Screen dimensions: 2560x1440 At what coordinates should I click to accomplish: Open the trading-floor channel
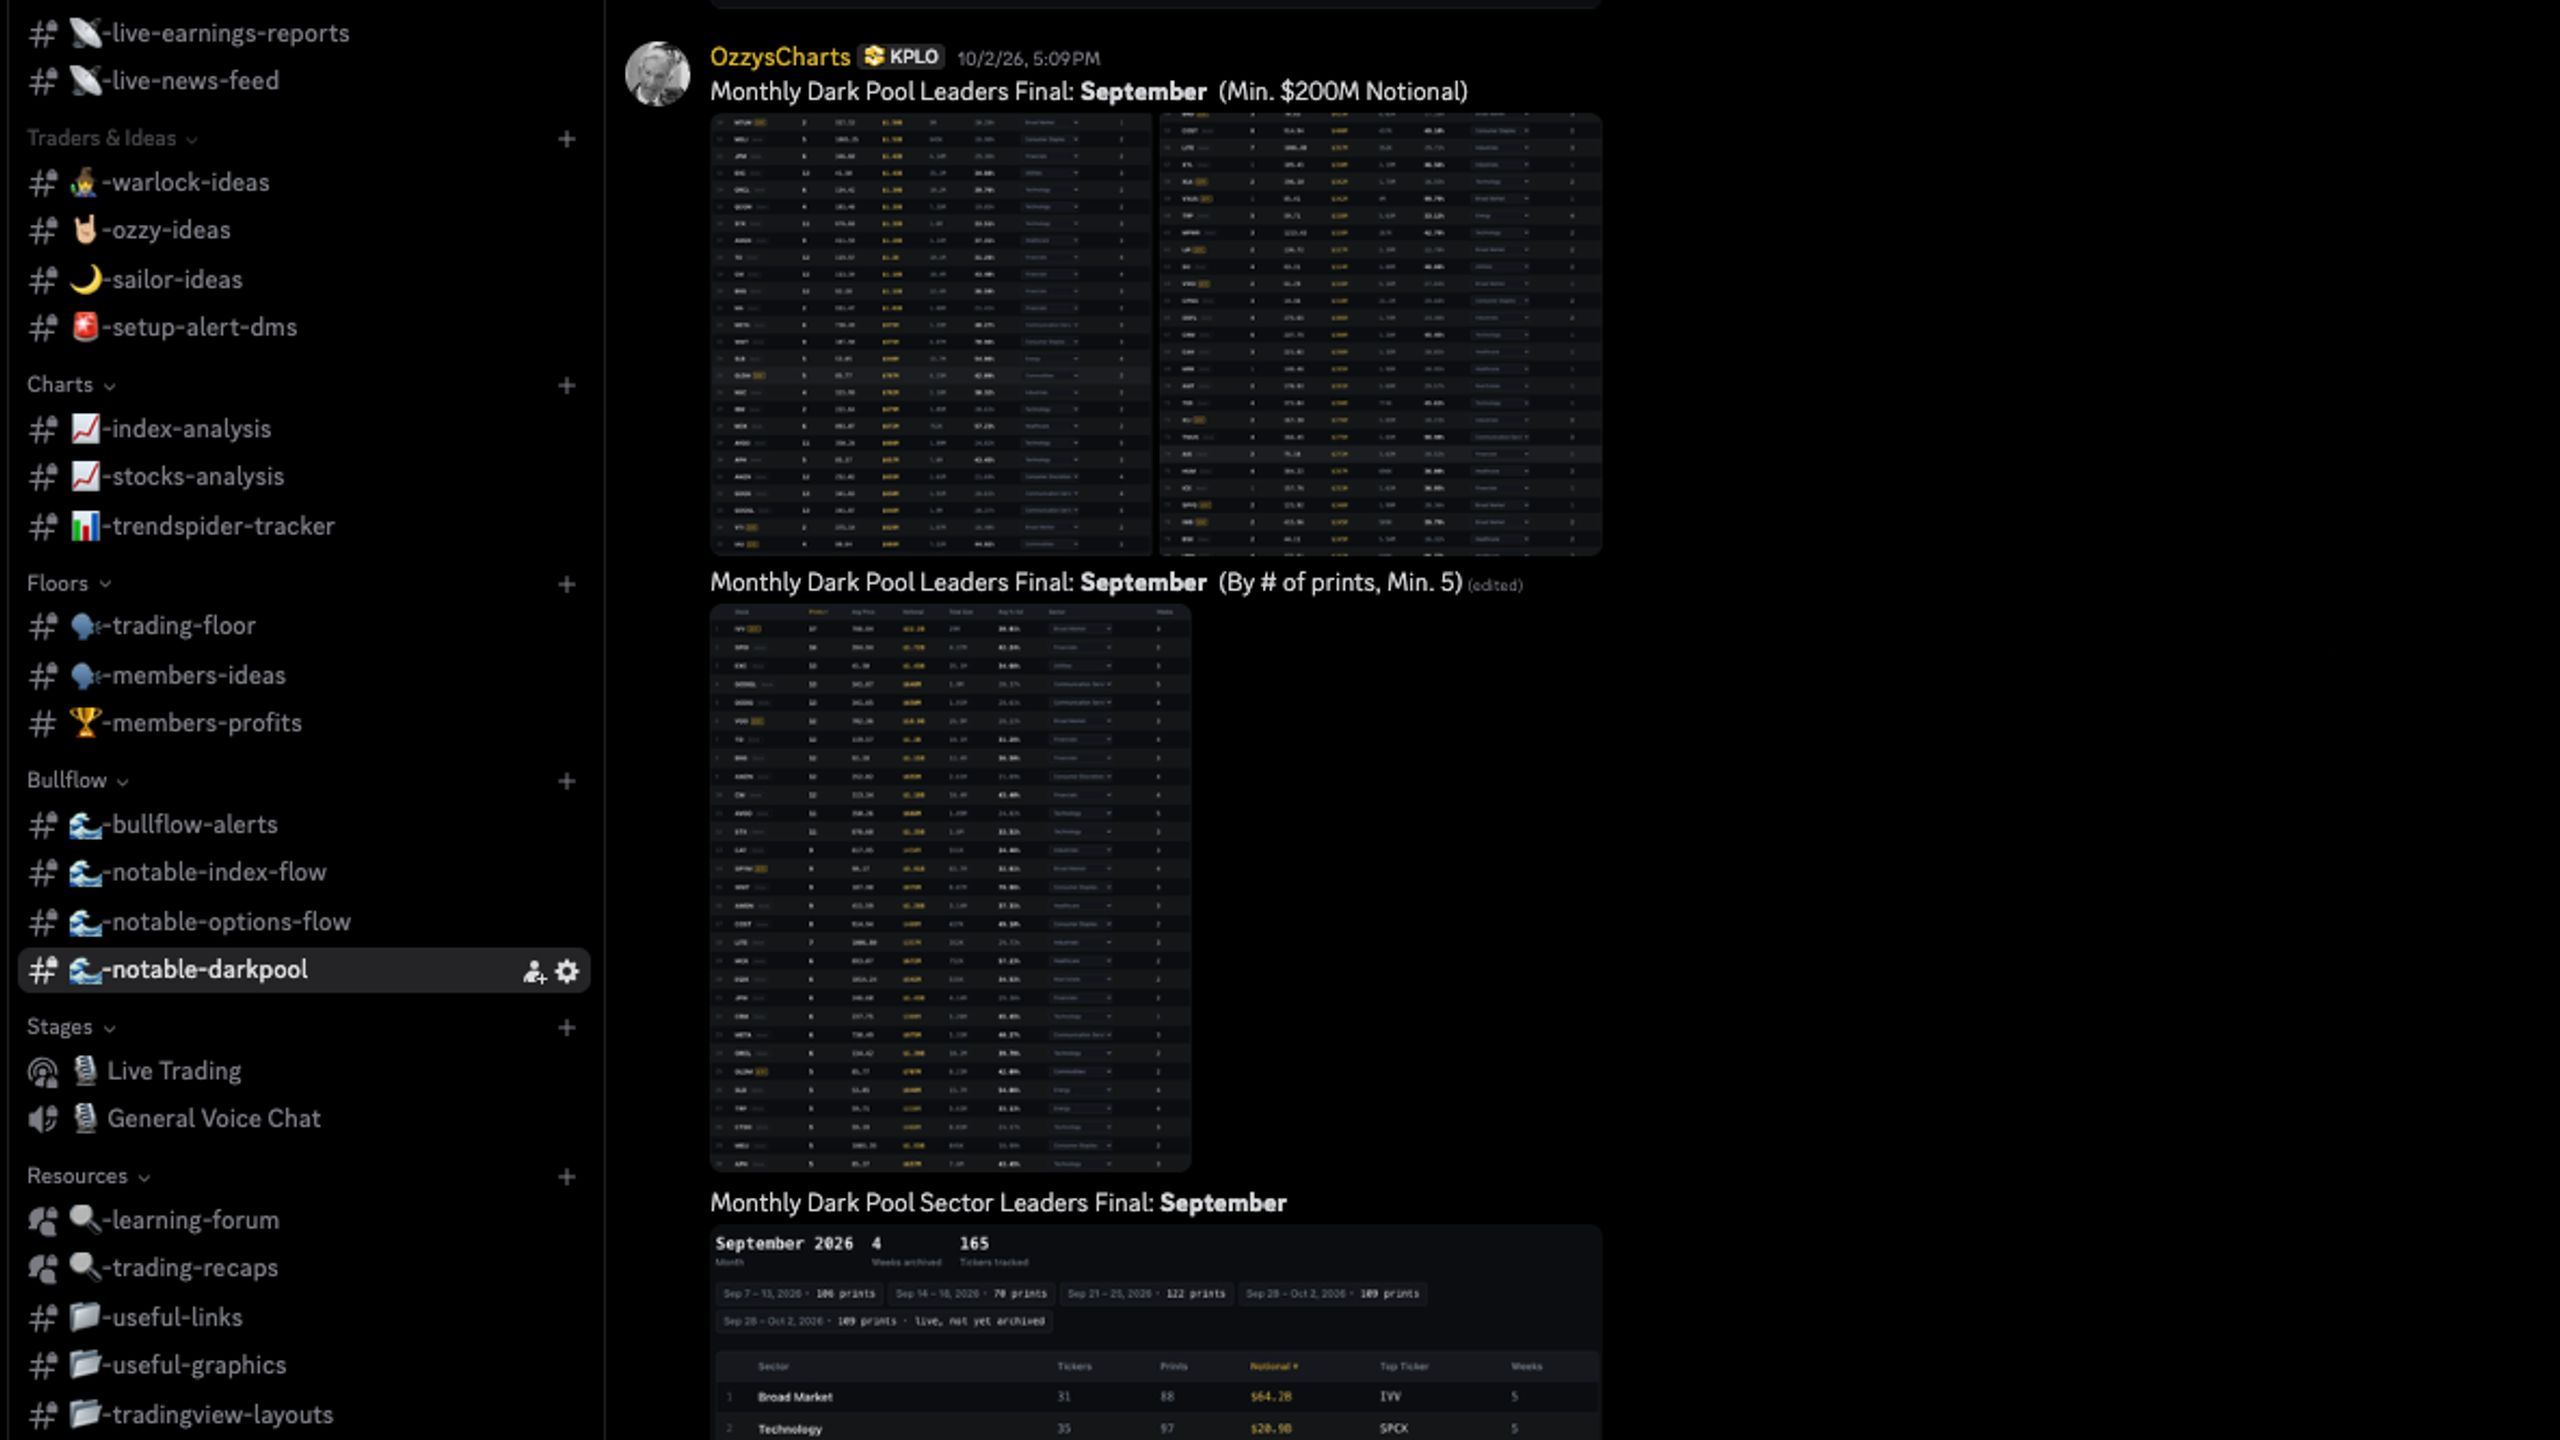pos(304,626)
